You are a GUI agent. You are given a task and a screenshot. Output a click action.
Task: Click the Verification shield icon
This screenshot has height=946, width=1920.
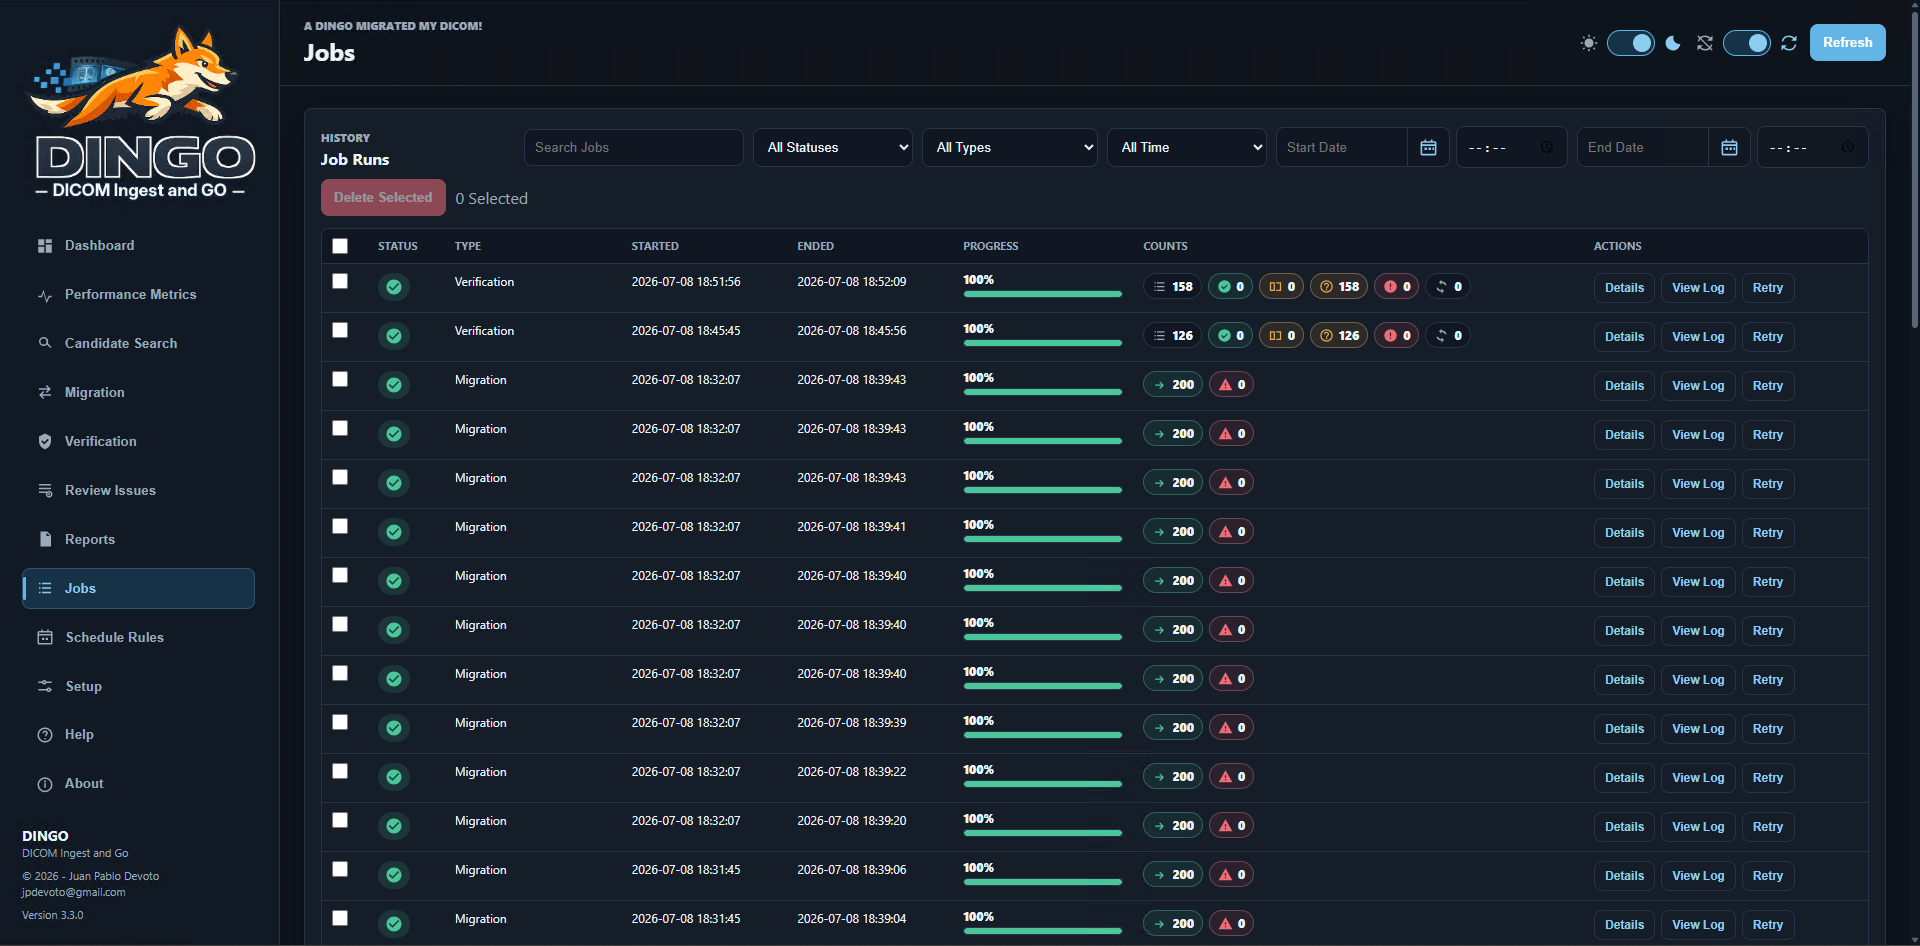[x=45, y=441]
